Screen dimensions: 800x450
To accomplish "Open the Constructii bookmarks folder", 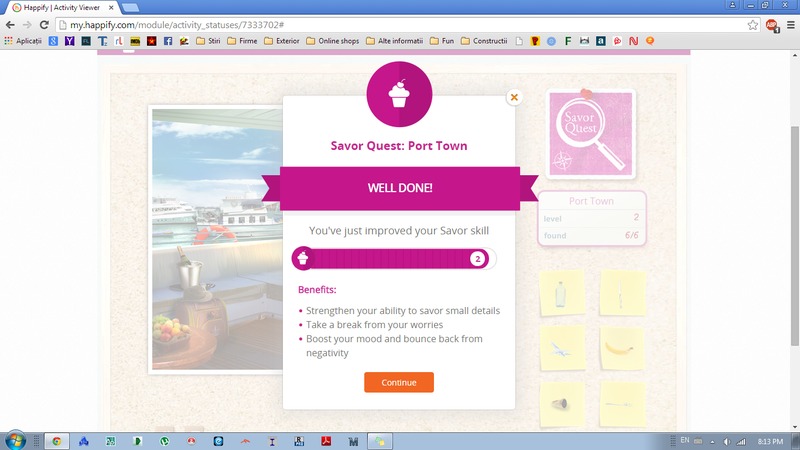I will (484, 41).
